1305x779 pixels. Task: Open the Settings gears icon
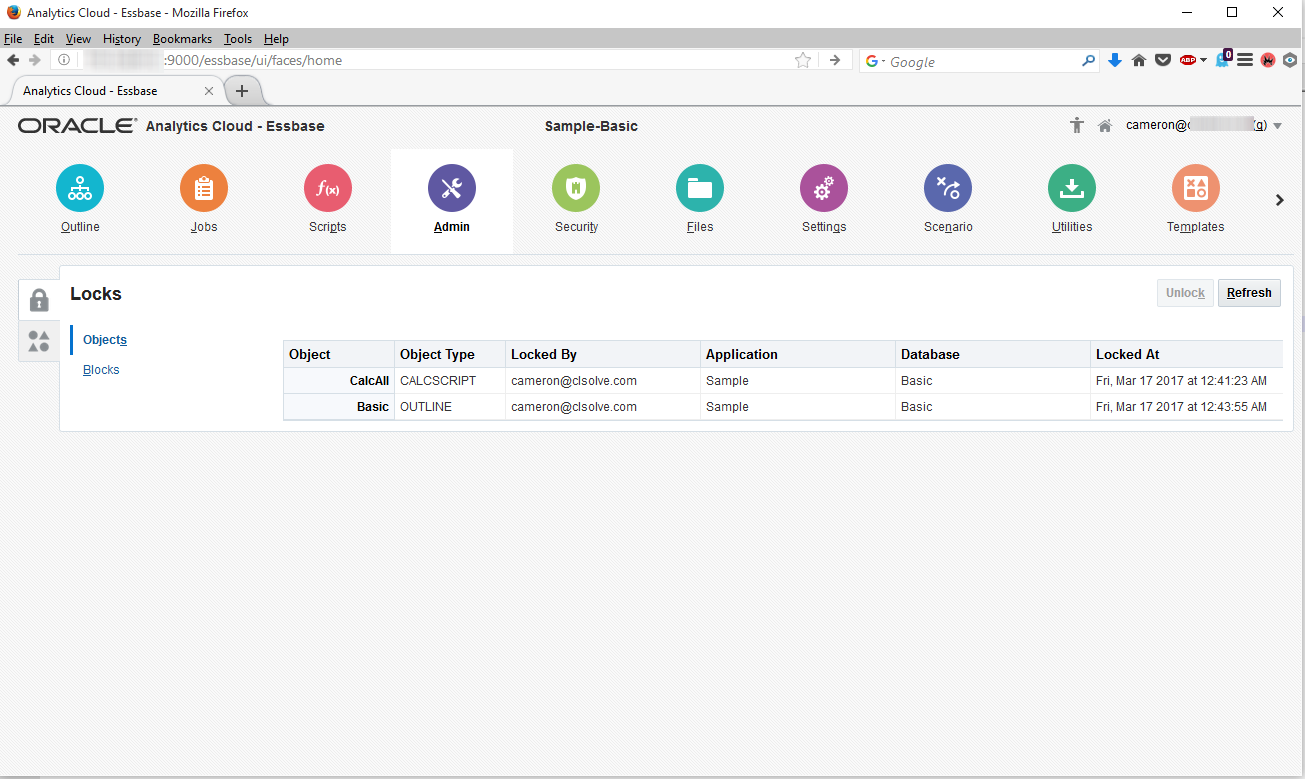tap(824, 188)
